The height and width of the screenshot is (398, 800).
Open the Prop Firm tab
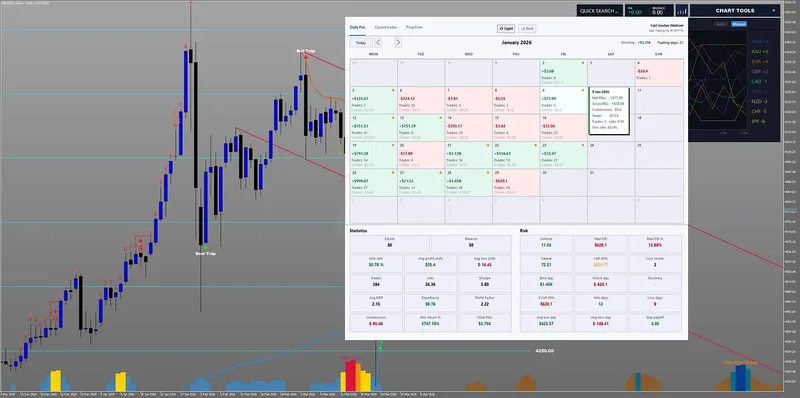click(x=414, y=27)
